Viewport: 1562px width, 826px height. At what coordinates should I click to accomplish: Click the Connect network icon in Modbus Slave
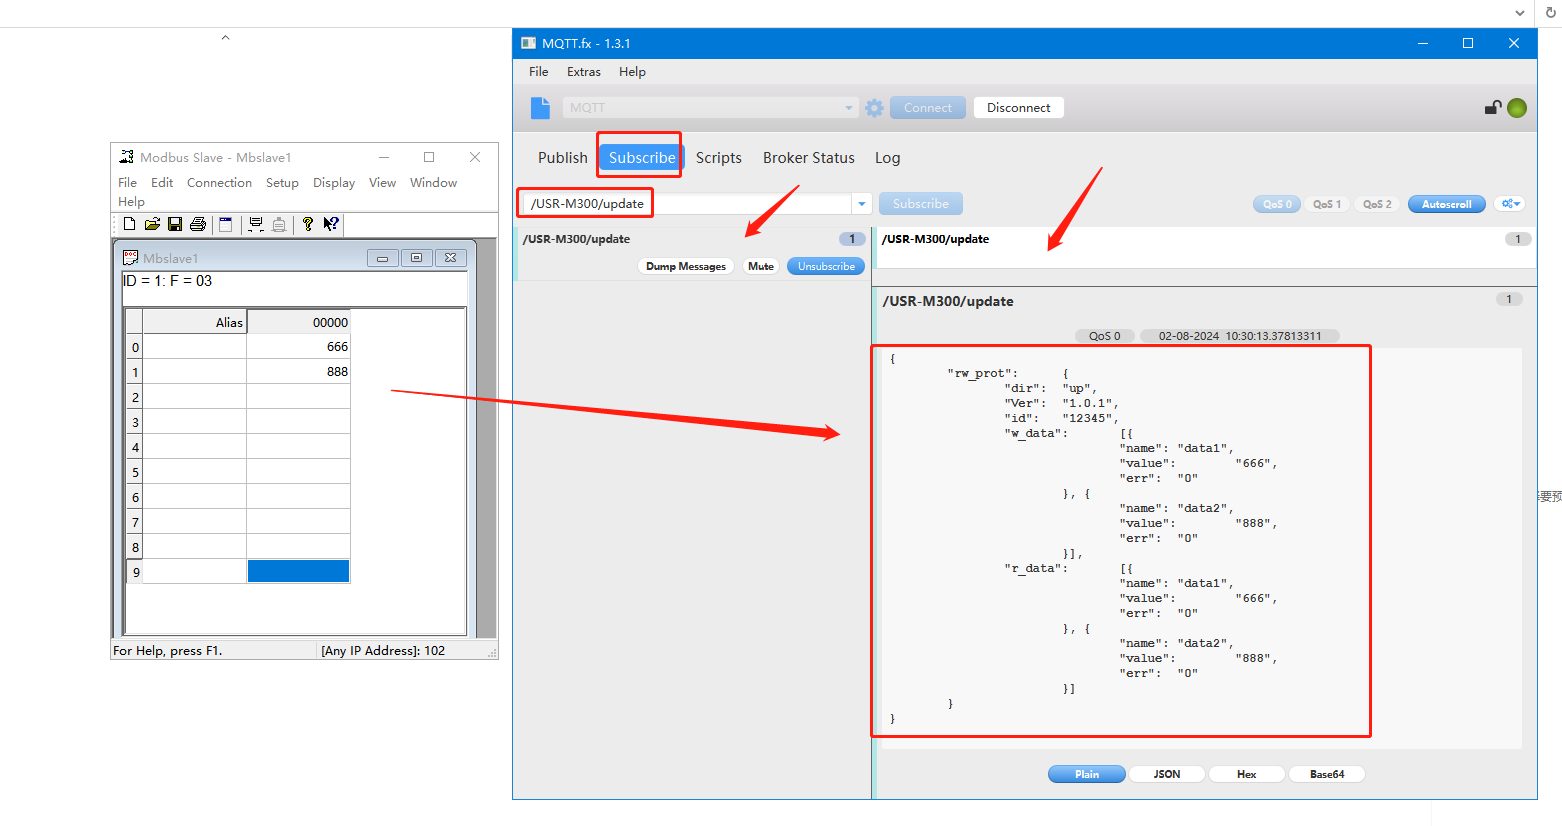point(256,224)
